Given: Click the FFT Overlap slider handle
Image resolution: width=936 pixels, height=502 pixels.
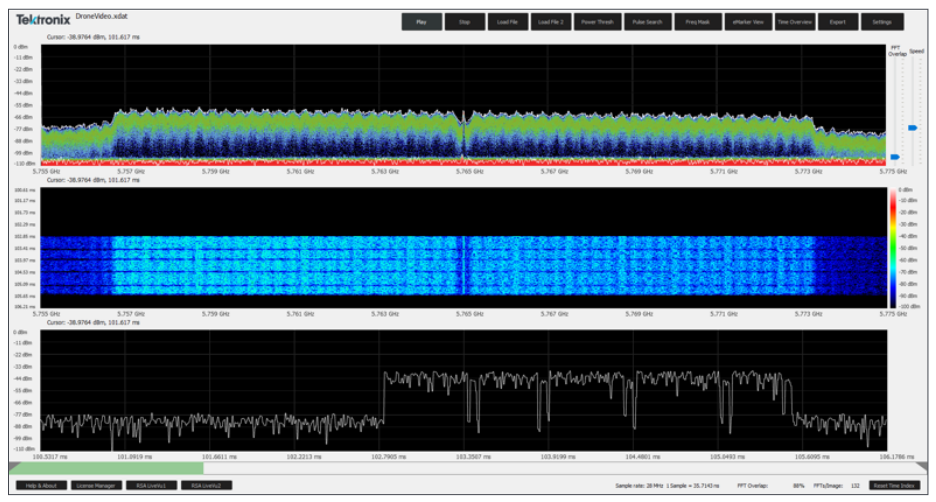Looking at the screenshot, I should [895, 157].
